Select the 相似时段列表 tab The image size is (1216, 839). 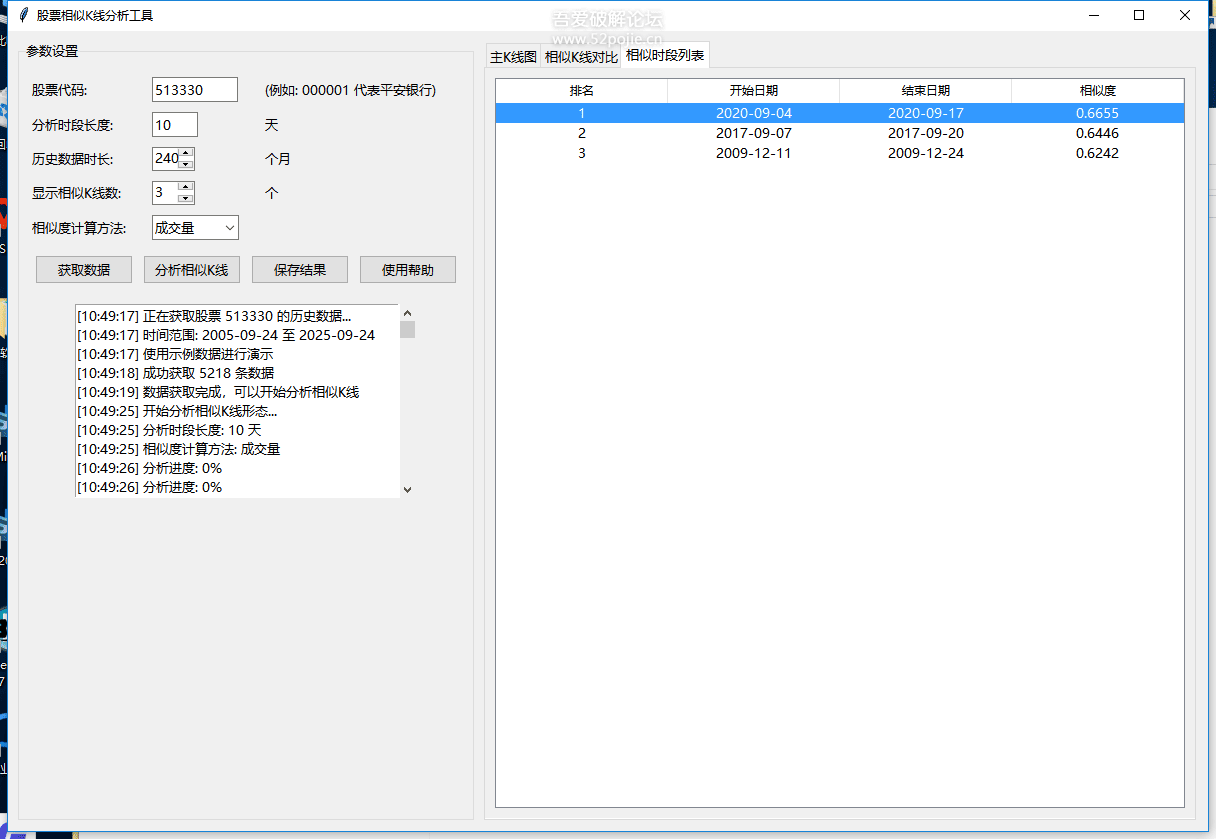(x=665, y=56)
